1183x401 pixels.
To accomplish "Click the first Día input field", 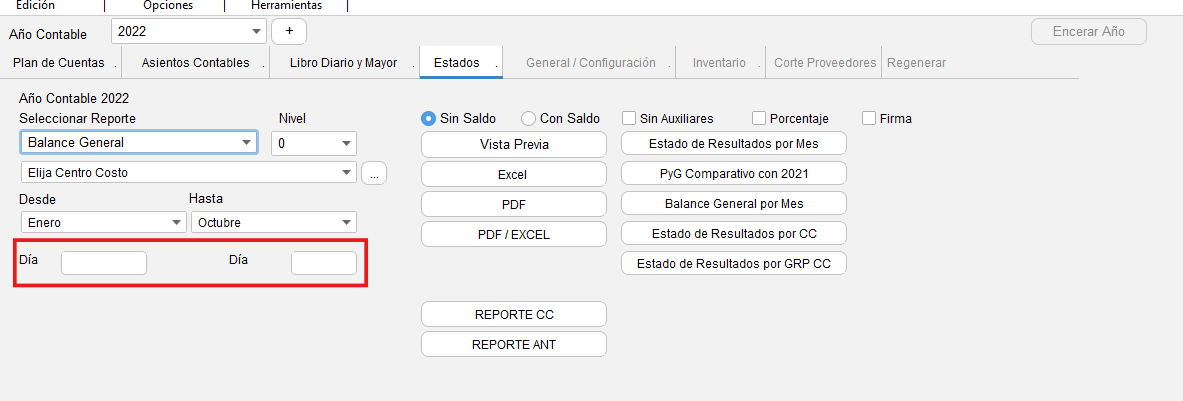I will click(104, 263).
